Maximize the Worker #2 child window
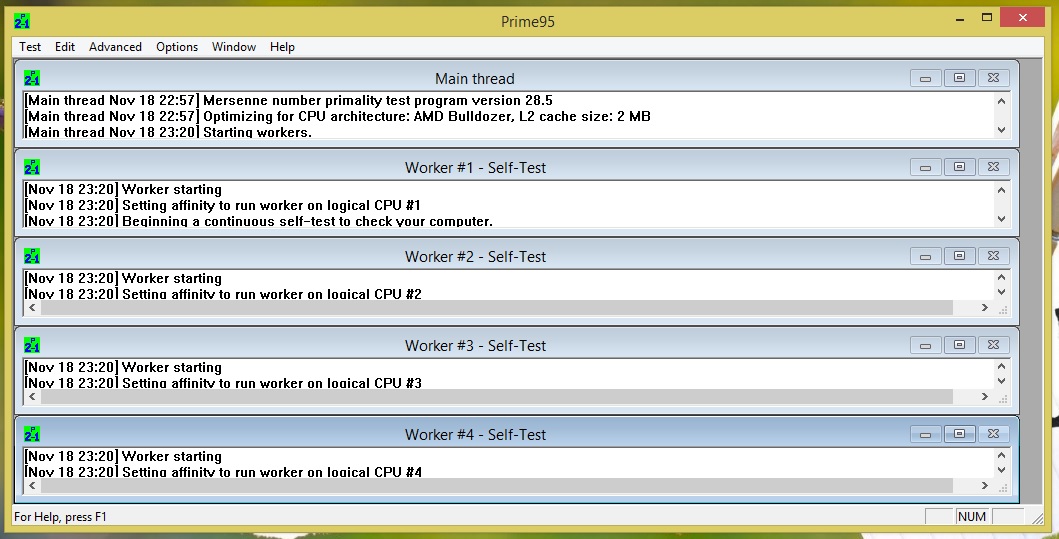The image size is (1059, 539). [x=959, y=256]
